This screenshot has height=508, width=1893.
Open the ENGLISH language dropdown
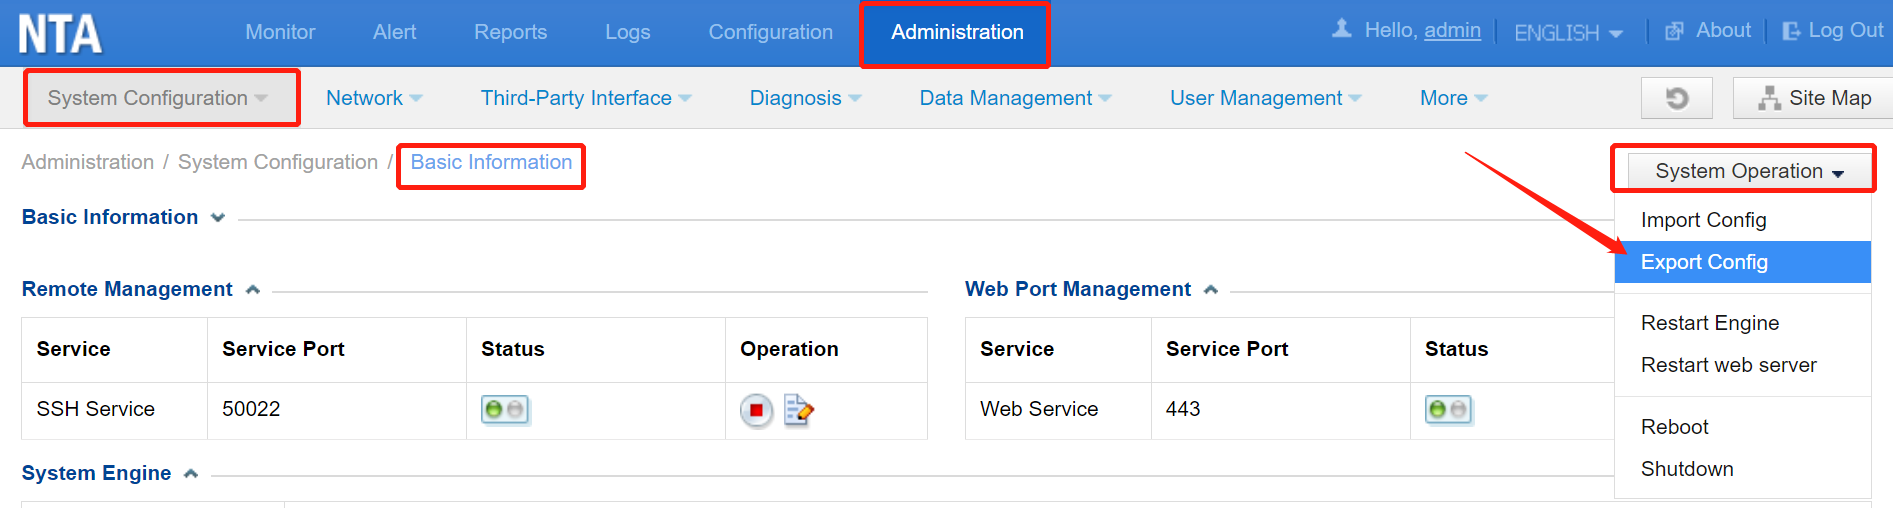coord(1567,33)
